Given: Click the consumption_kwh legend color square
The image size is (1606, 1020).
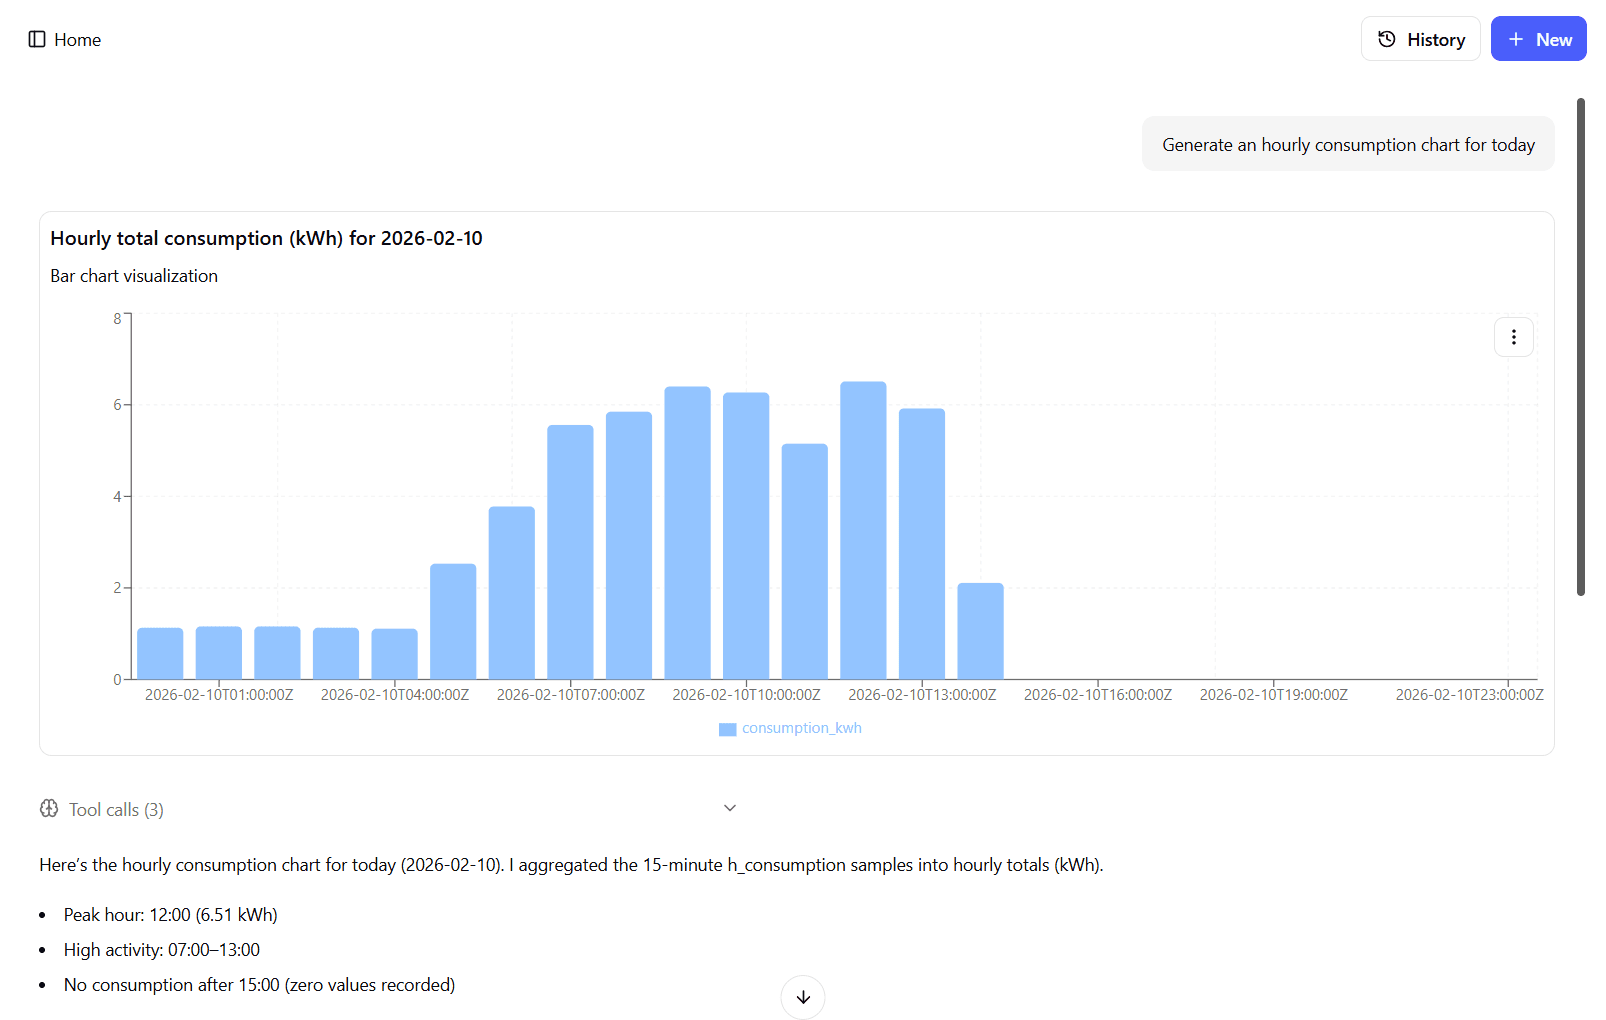Looking at the screenshot, I should 727,729.
